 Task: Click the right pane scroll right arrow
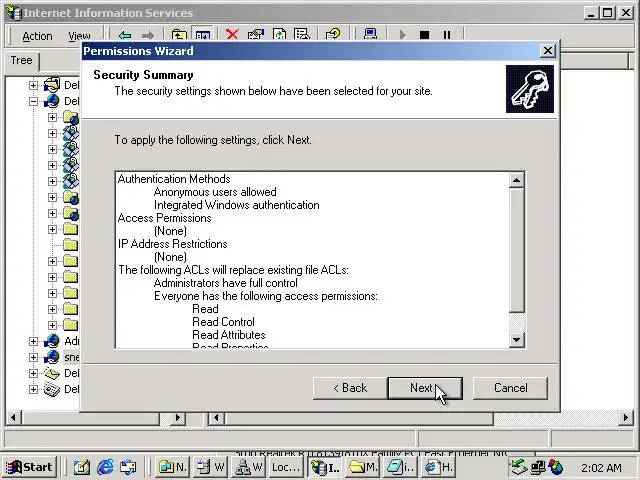click(x=625, y=418)
